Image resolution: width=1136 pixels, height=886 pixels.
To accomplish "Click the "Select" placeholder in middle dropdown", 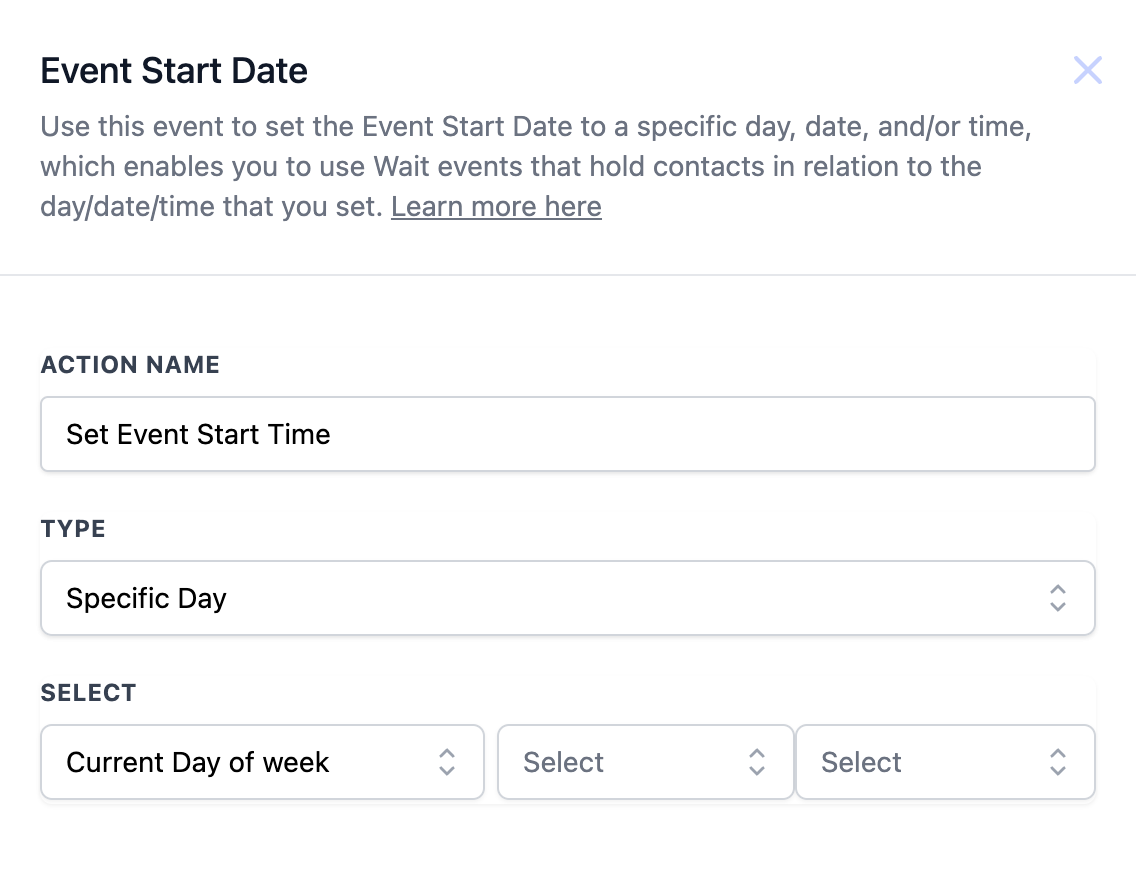I will 563,762.
